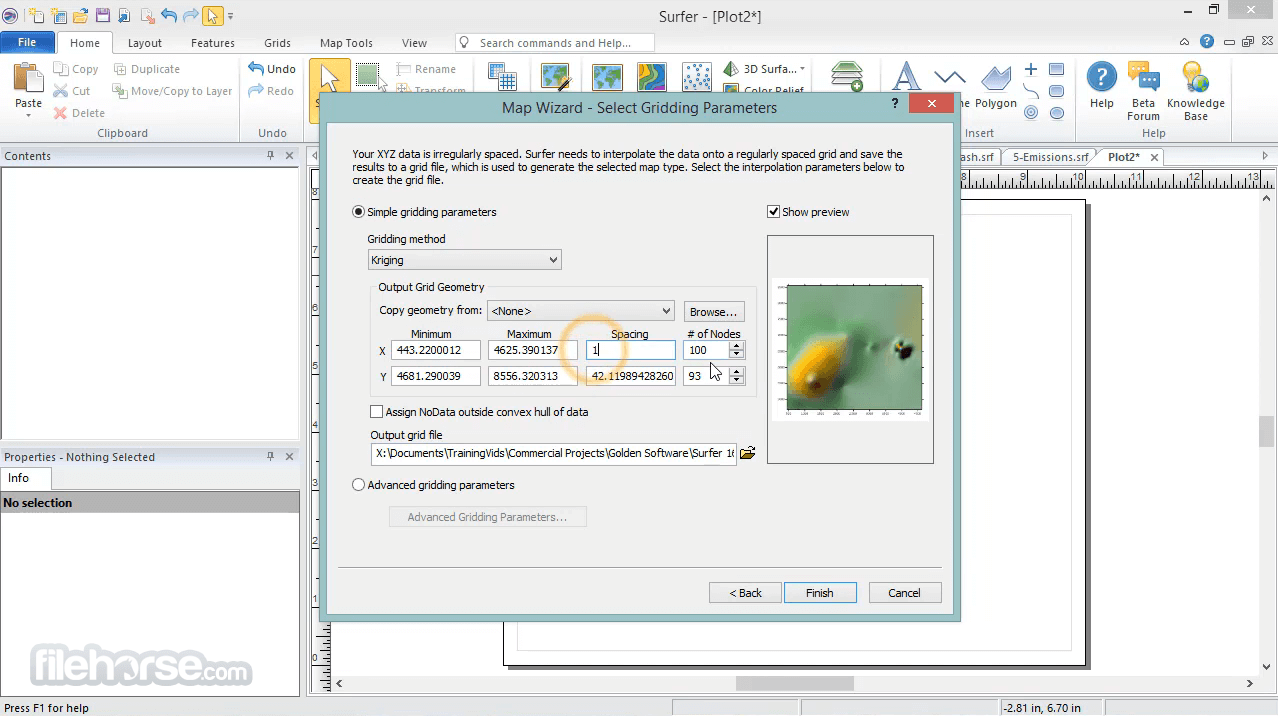
Task: Click the Export icon in the quick access toolbar
Action: tap(147, 16)
